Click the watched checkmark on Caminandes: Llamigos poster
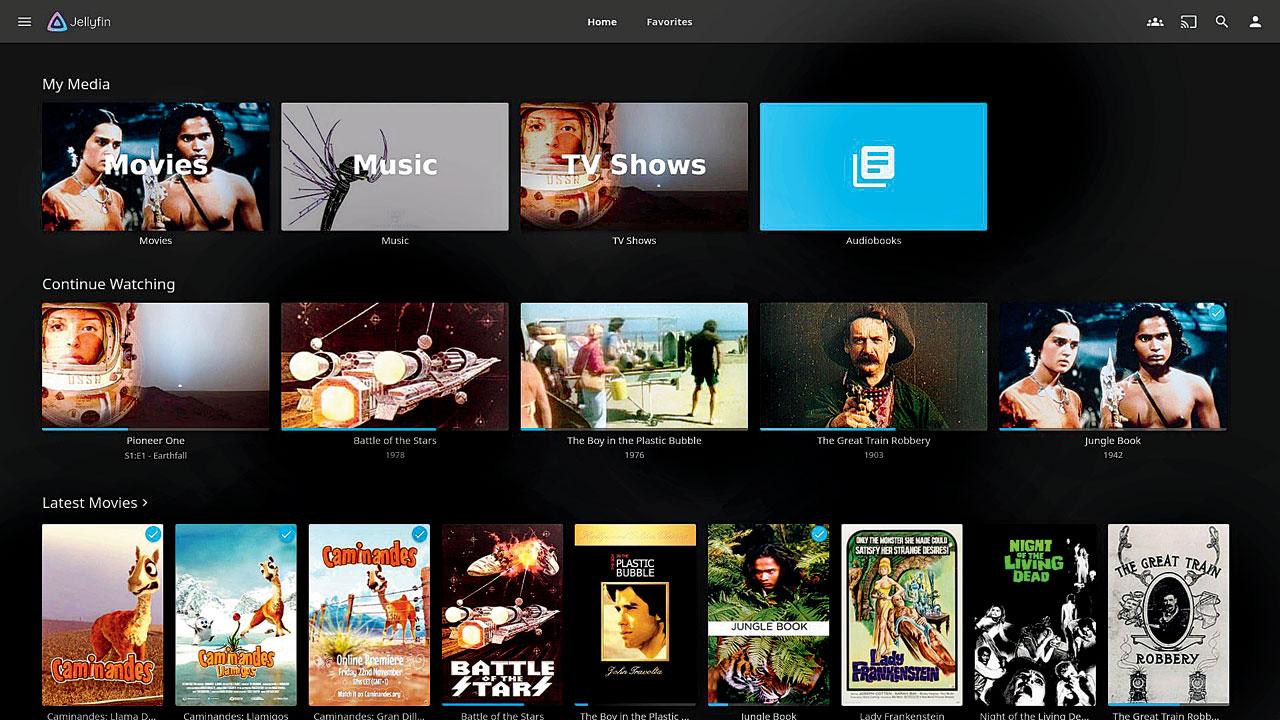Screen dimensions: 1280x720 pos(286,535)
